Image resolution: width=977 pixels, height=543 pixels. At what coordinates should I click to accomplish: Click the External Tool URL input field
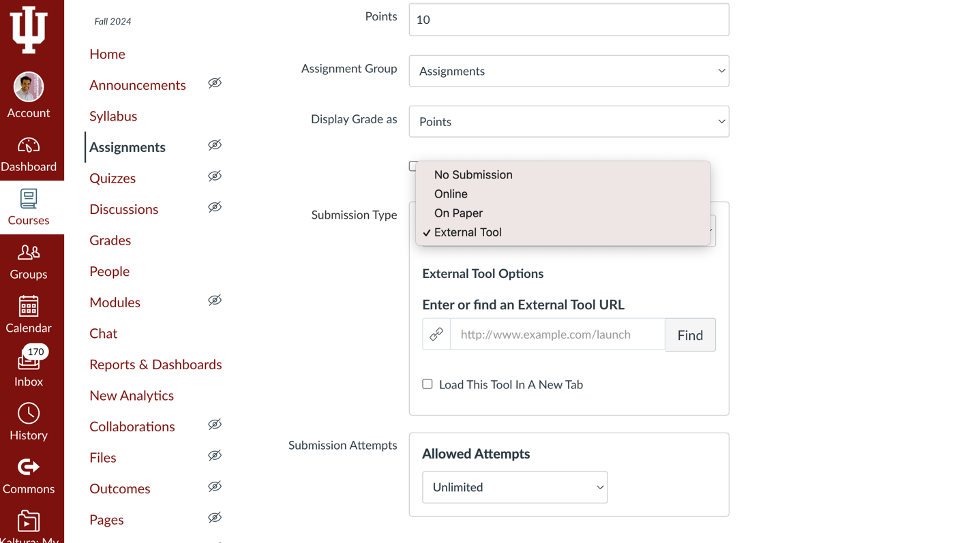pyautogui.click(x=558, y=335)
